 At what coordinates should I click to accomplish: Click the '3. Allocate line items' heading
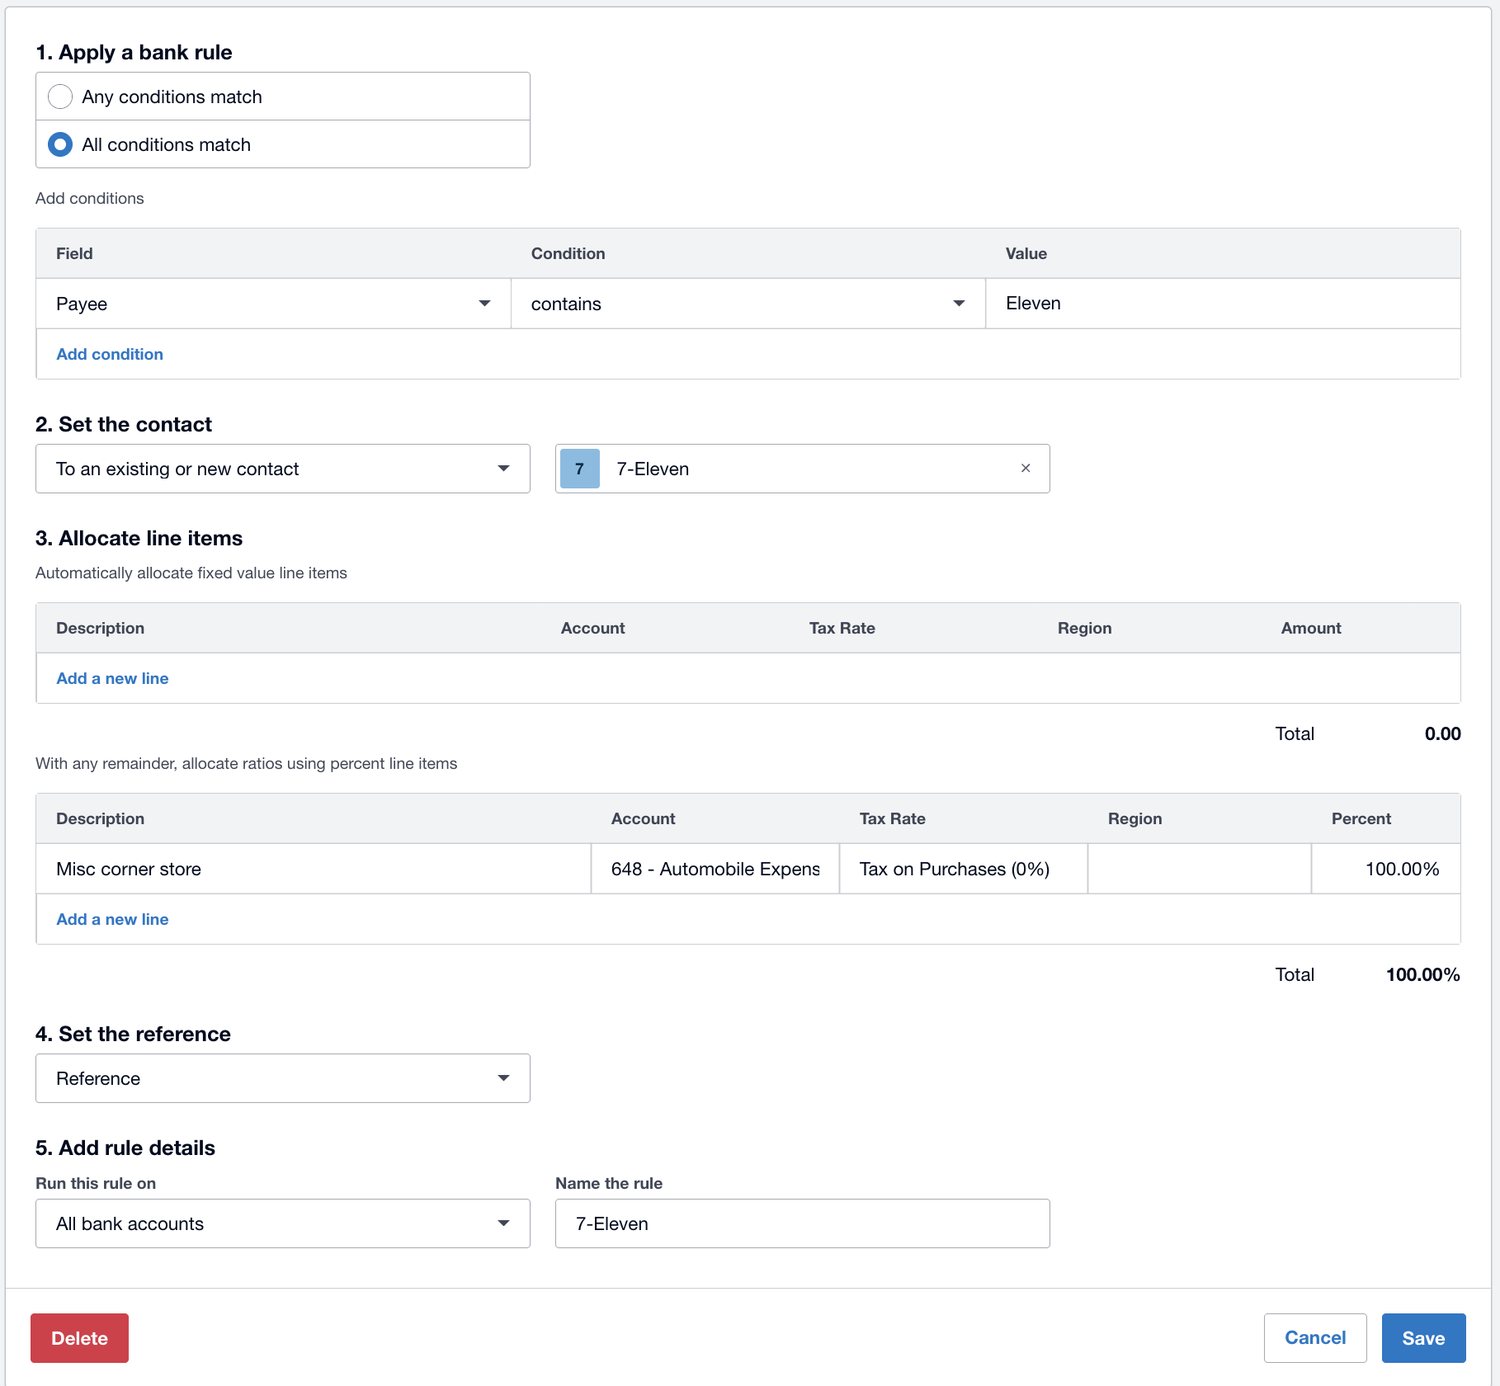[x=139, y=538]
